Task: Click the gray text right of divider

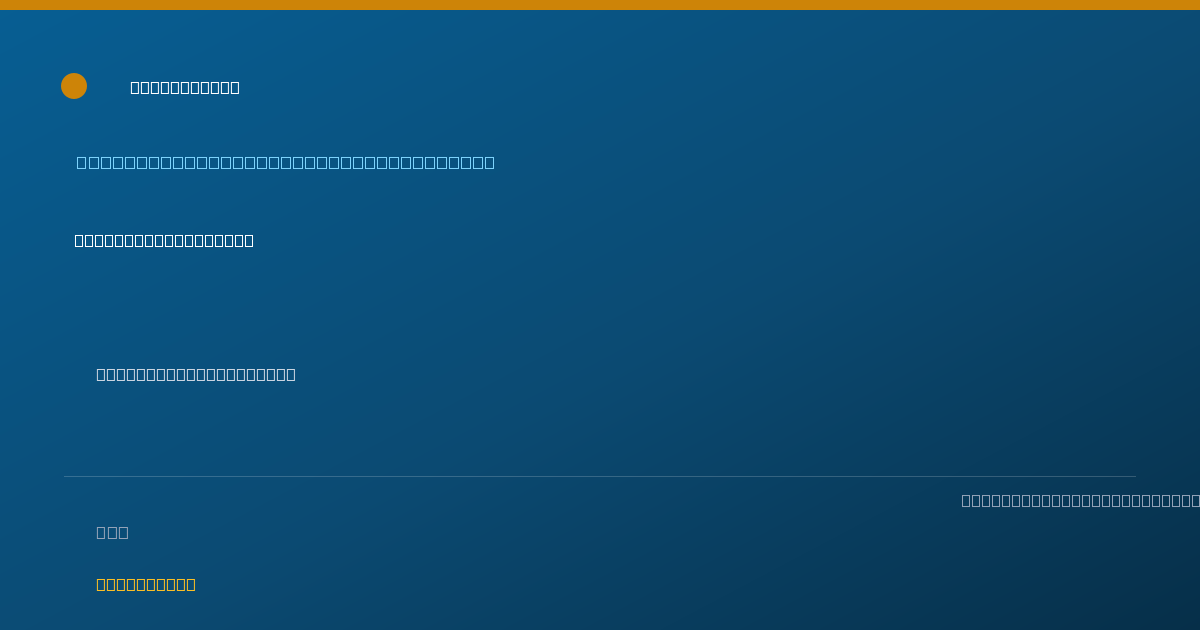Action: point(1080,500)
